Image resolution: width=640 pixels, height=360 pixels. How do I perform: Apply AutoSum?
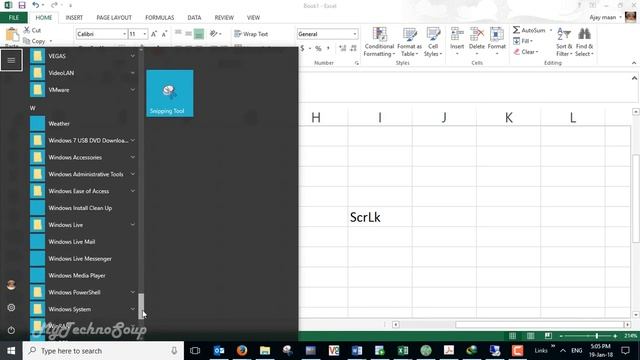tap(529, 30)
